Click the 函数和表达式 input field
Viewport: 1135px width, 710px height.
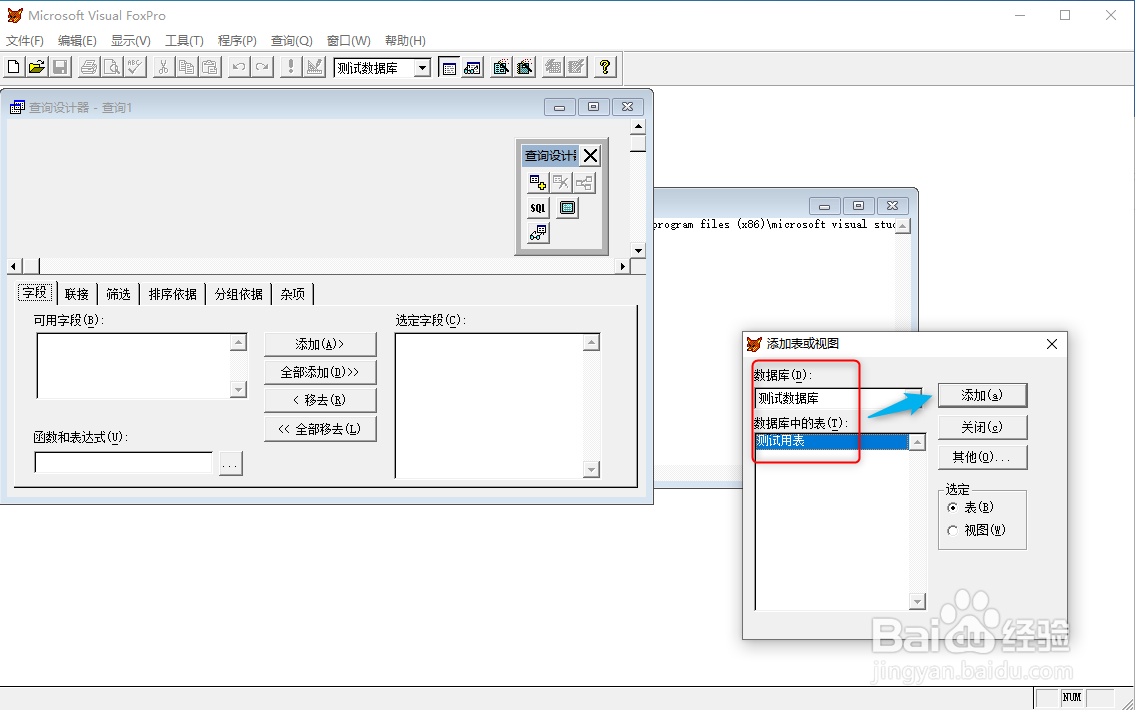(x=124, y=462)
